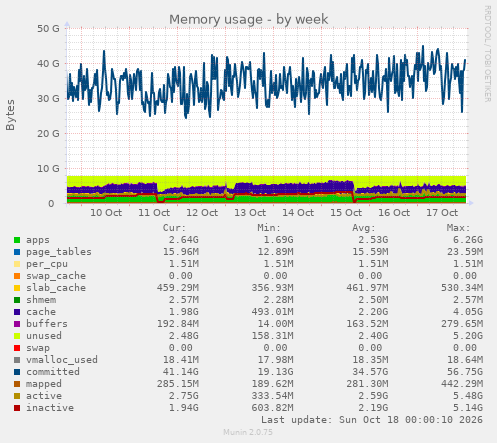
Task: Click the 'Max:' column header
Action: (458, 228)
